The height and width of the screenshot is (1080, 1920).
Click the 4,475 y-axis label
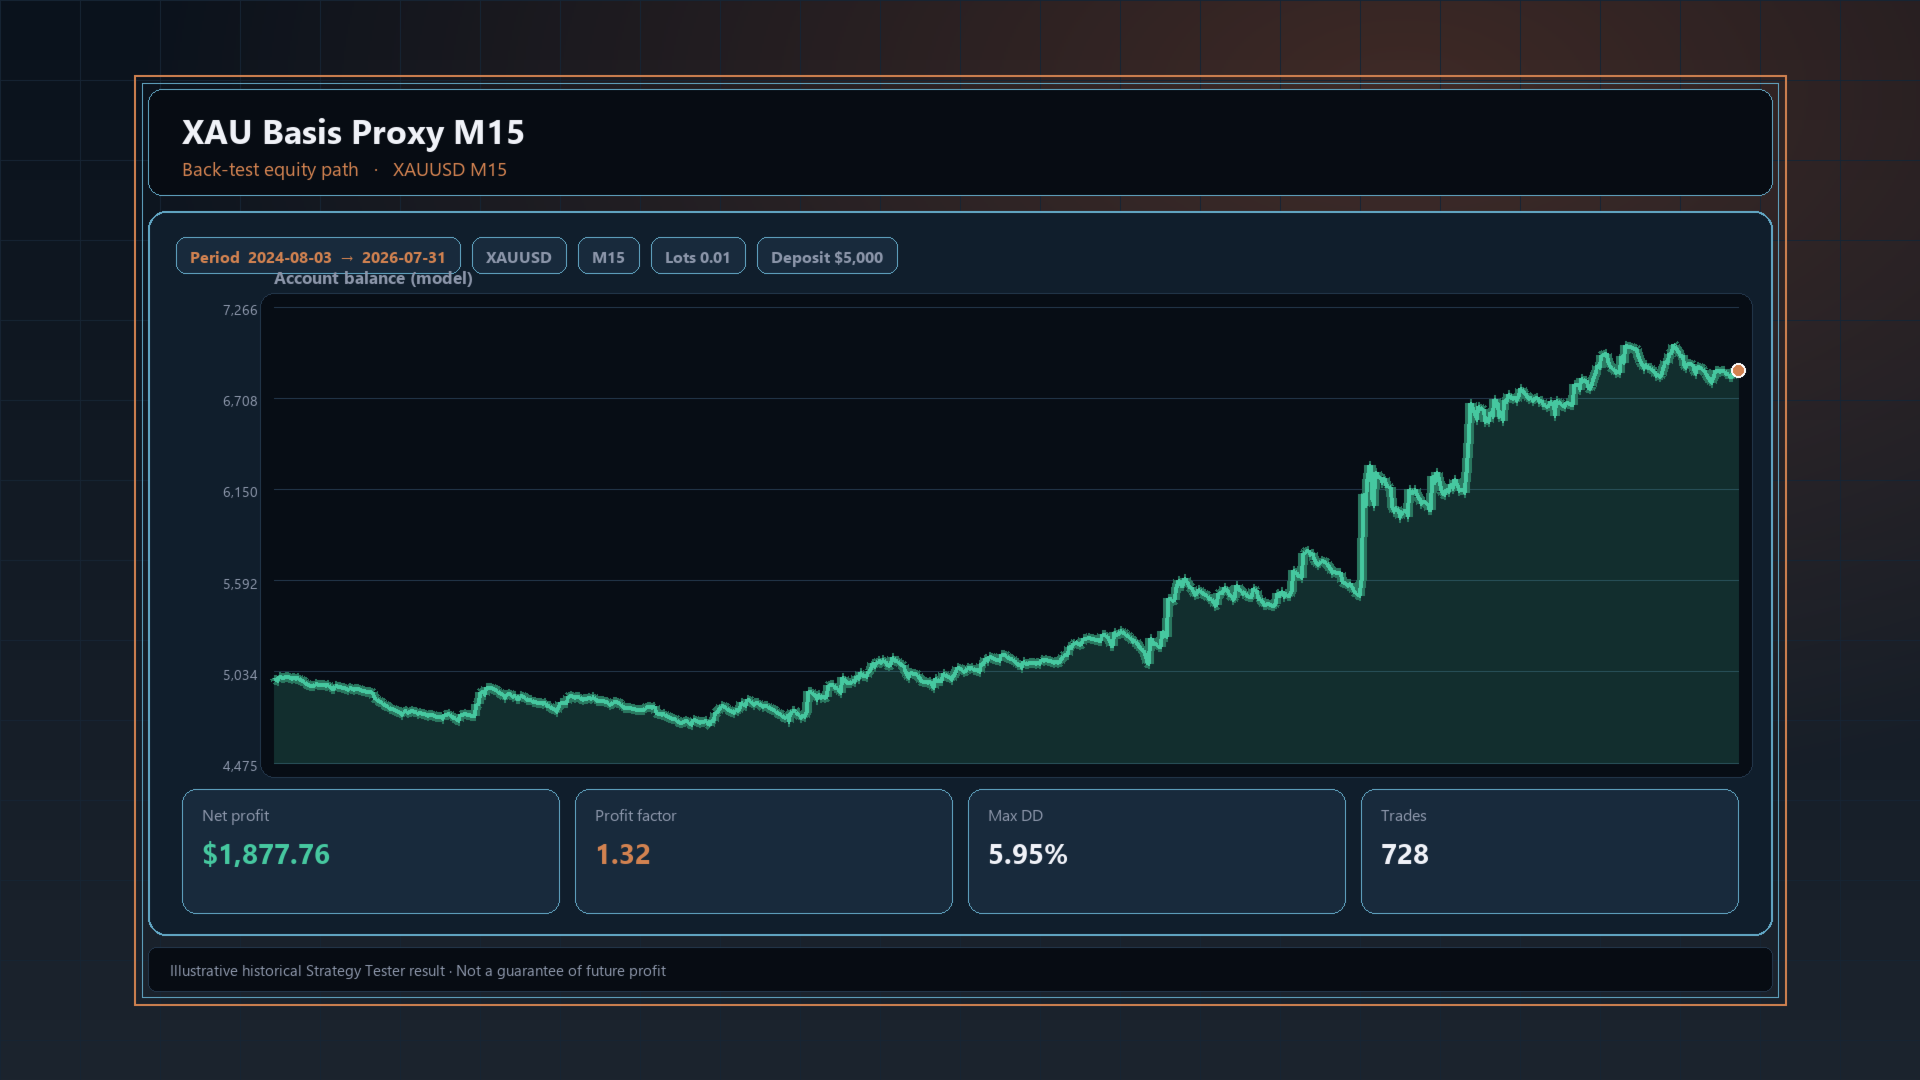tap(240, 766)
